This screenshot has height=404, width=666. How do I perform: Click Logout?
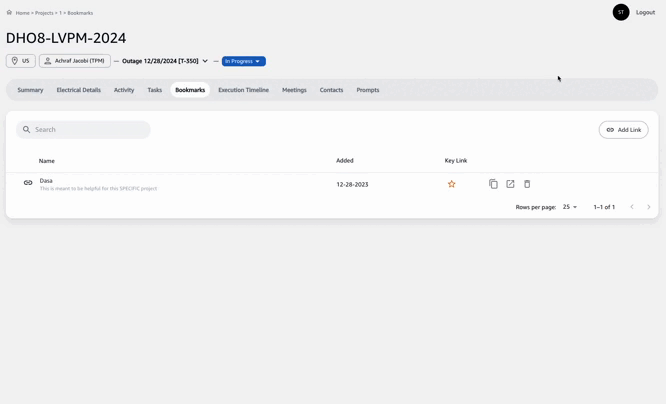pos(645,12)
